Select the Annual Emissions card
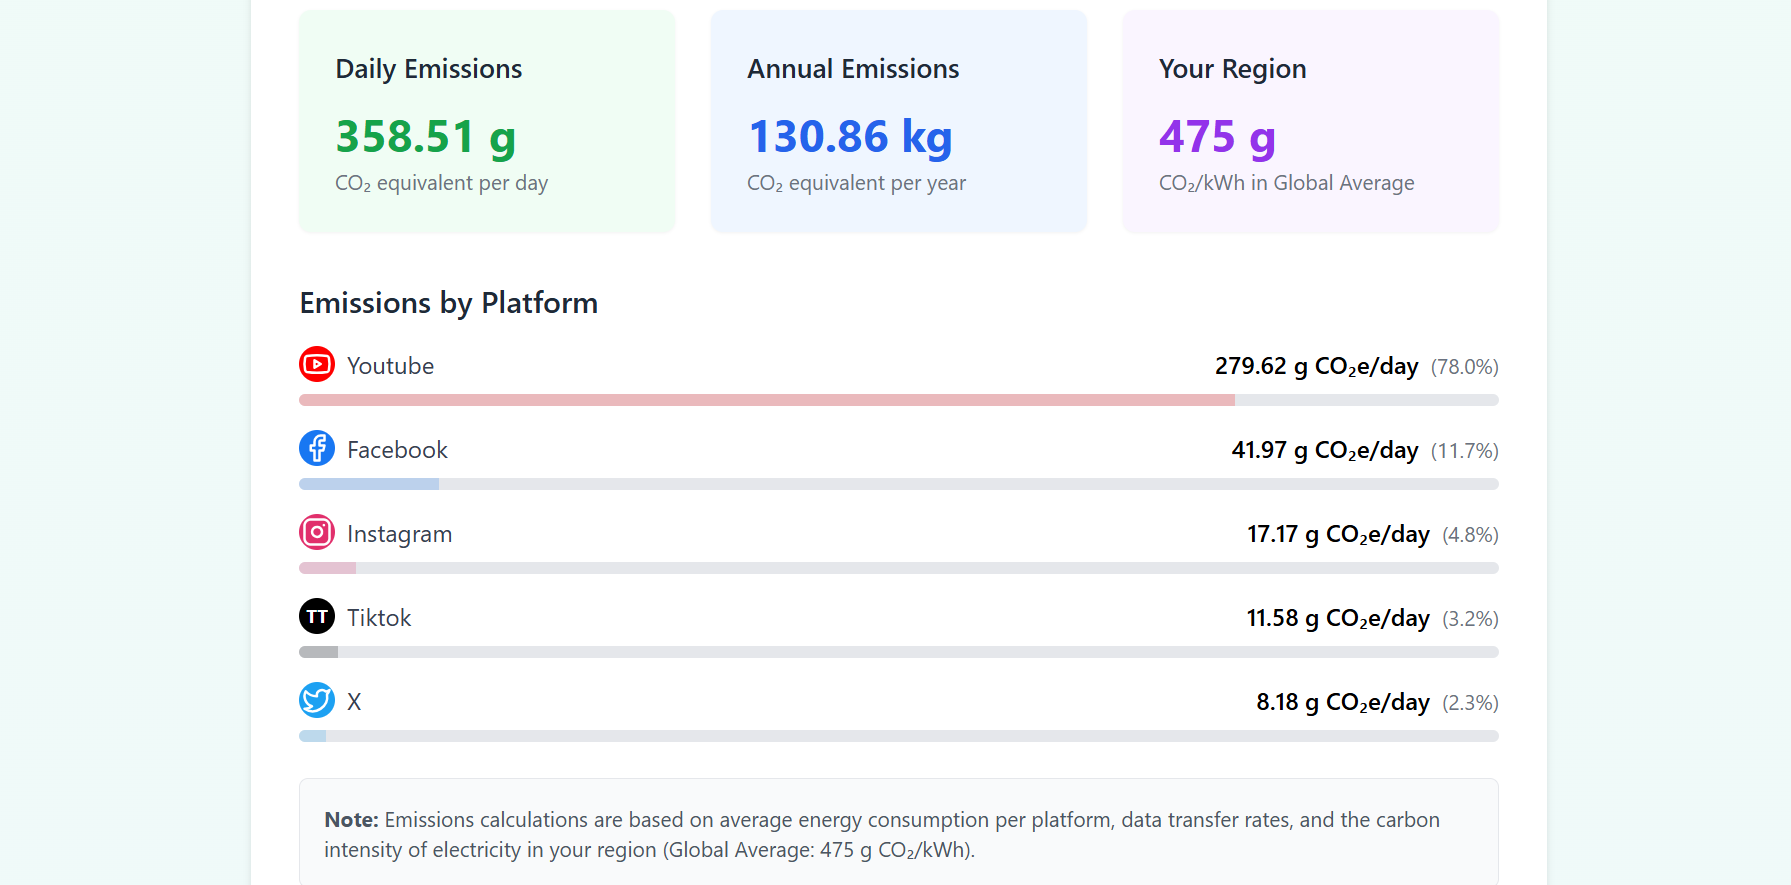Screen dimensions: 1791x885 click(898, 122)
